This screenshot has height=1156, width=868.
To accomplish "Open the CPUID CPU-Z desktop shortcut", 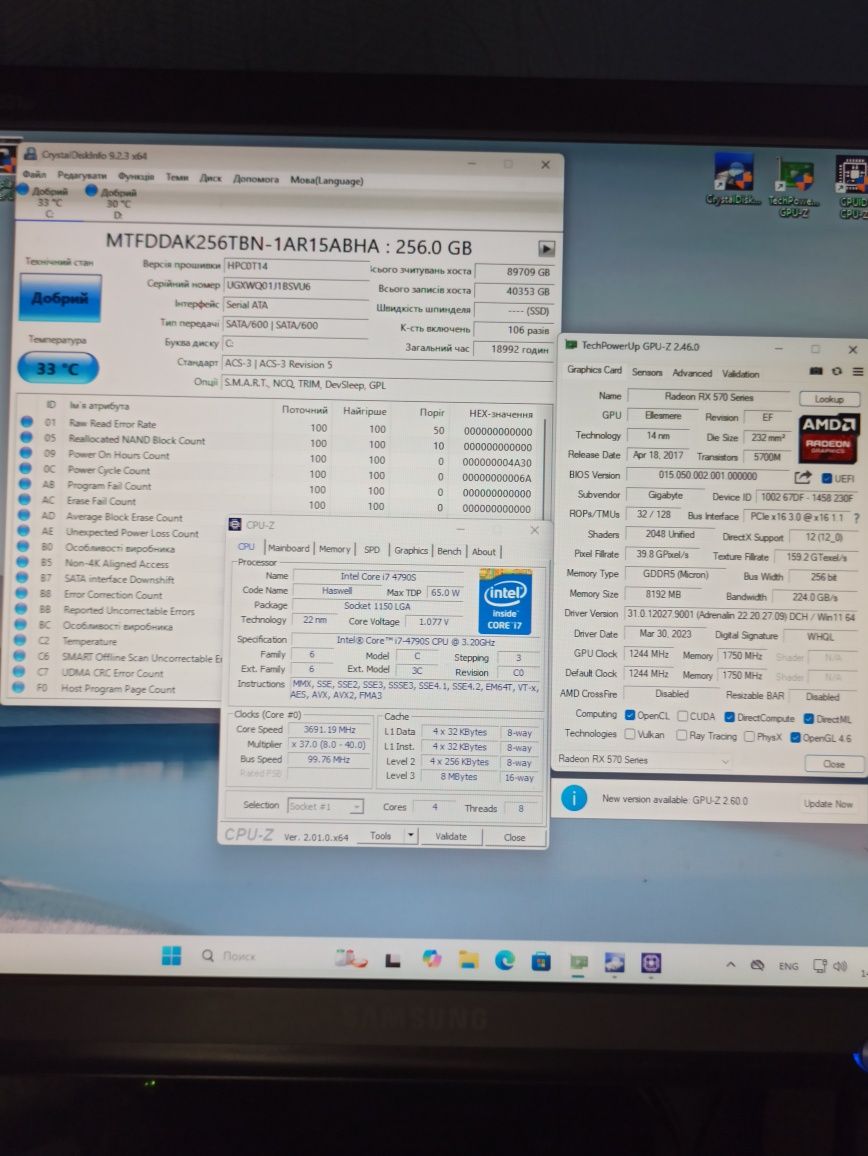I will tap(853, 187).
